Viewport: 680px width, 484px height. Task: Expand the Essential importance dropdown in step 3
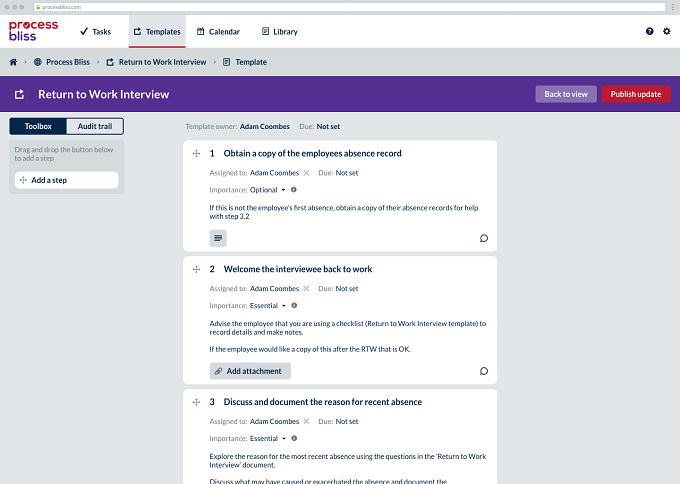(268, 438)
